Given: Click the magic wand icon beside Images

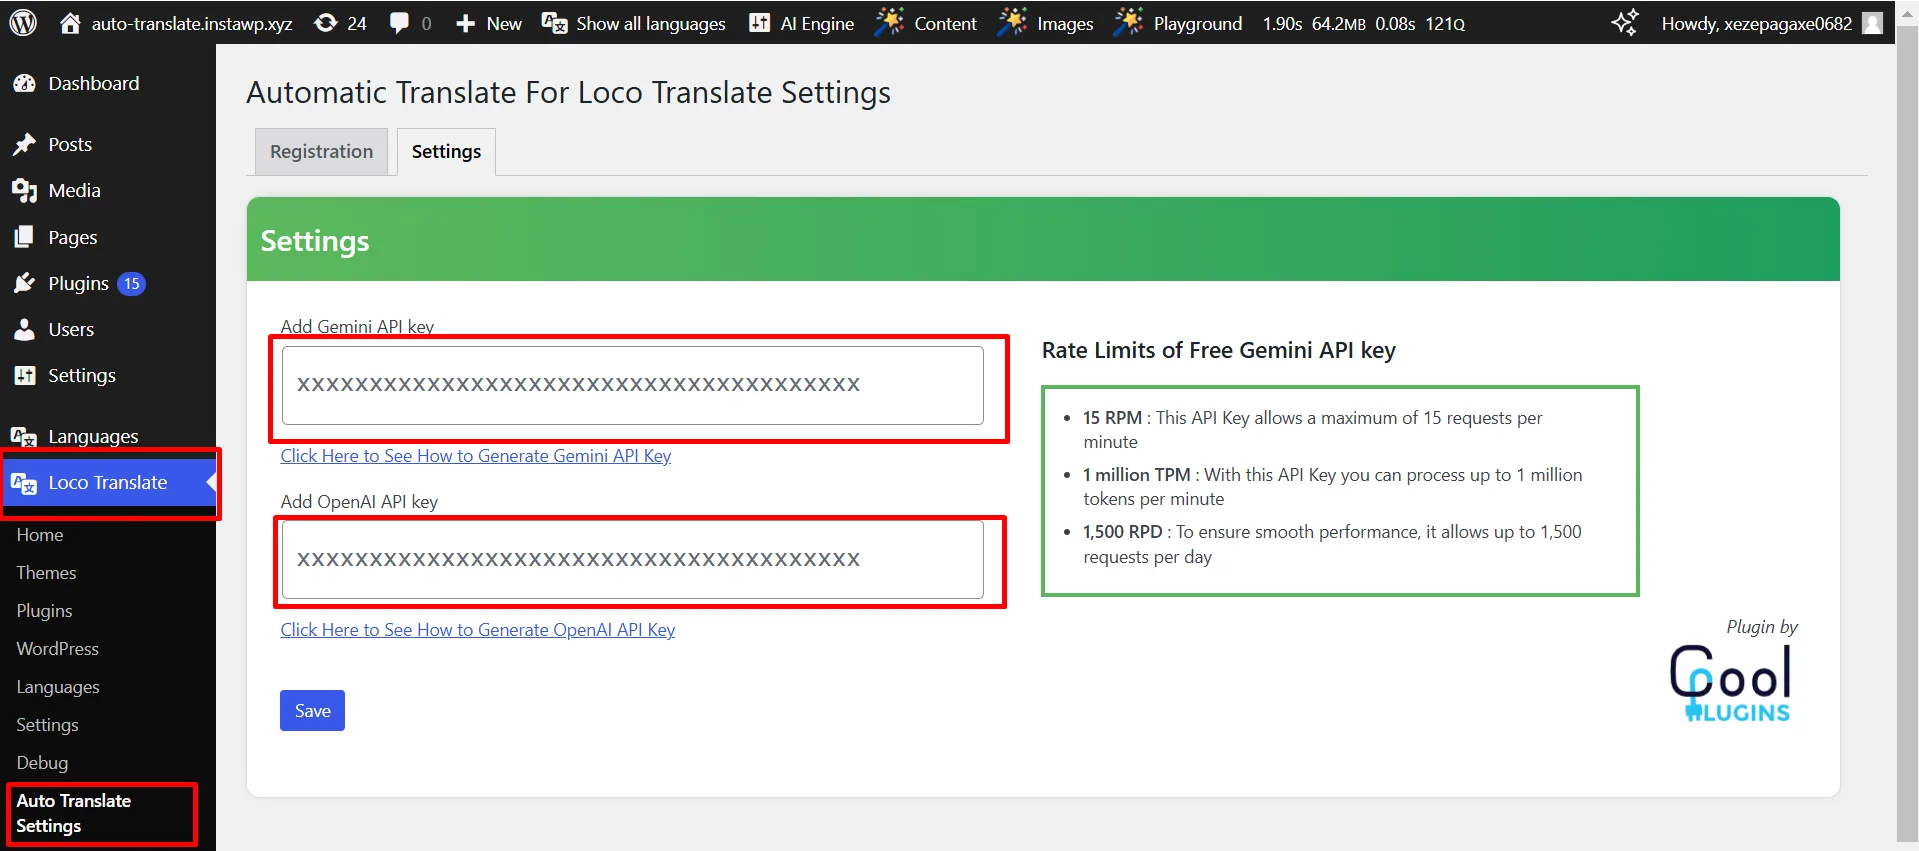Looking at the screenshot, I should coord(1012,22).
